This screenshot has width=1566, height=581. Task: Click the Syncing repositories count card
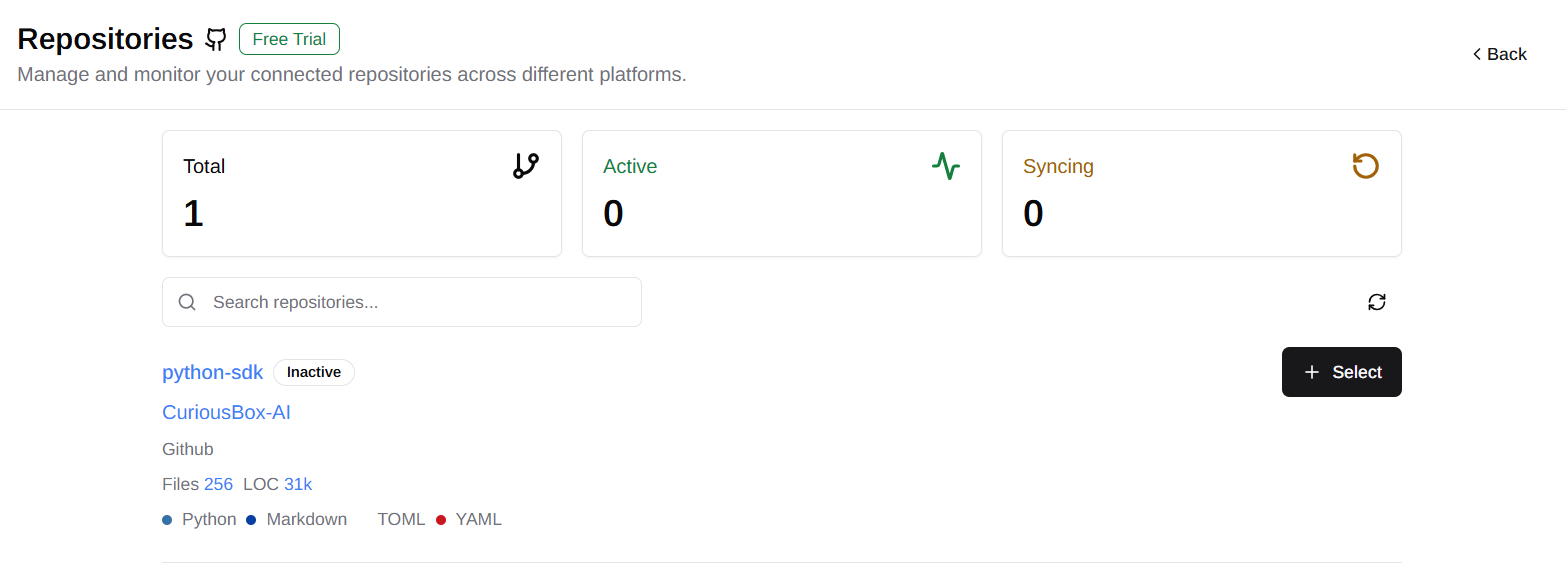point(1202,193)
